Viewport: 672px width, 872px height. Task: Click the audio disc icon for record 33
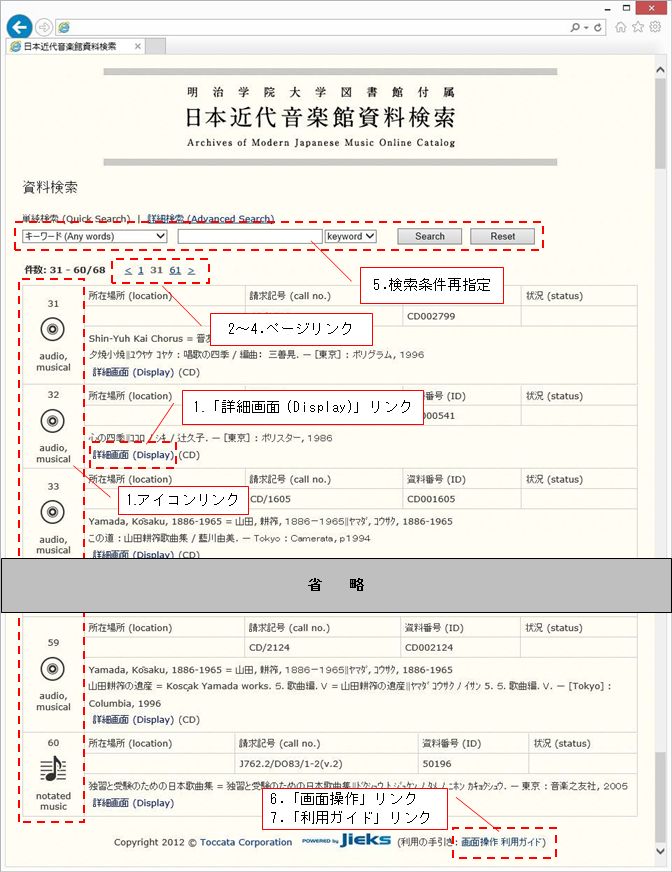pos(53,513)
